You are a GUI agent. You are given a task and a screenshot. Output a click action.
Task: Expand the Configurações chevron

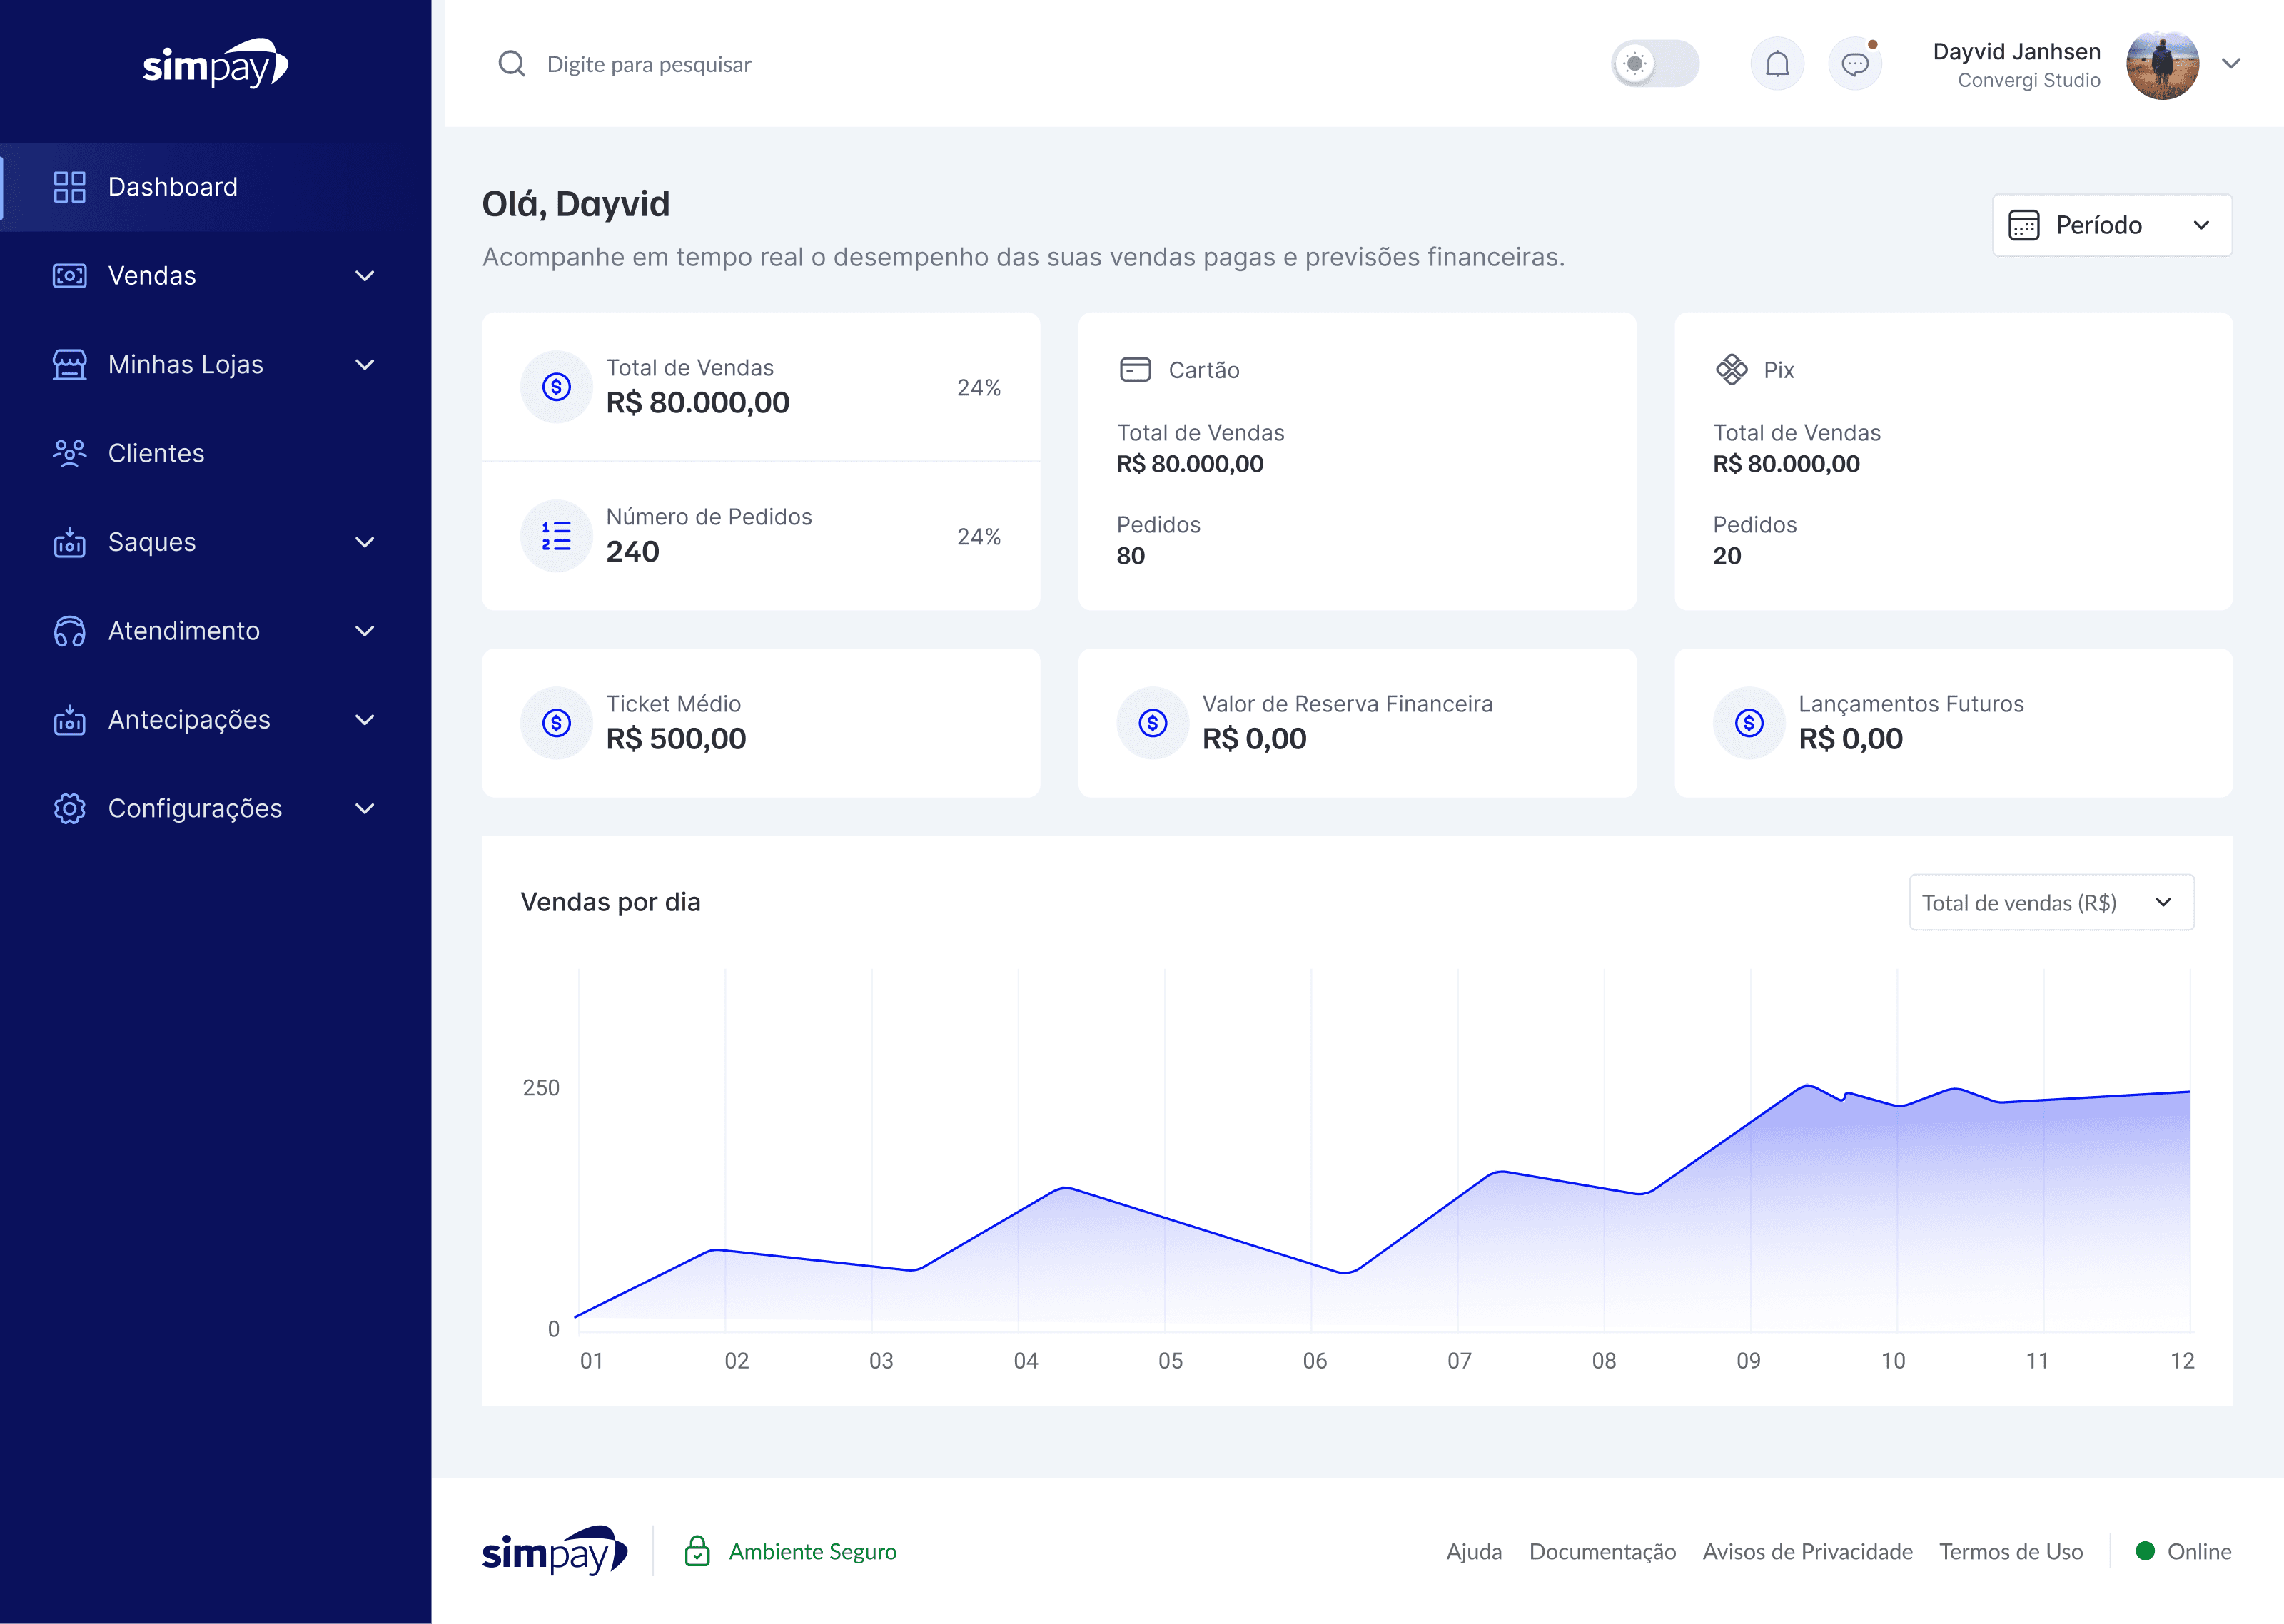pyautogui.click(x=365, y=808)
